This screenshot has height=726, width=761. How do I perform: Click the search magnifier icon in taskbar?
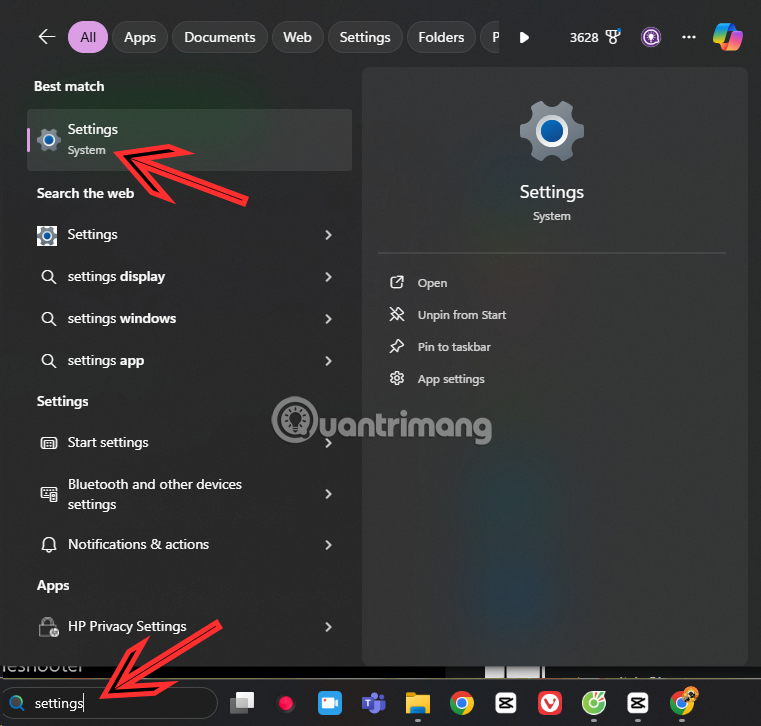tap(17, 703)
